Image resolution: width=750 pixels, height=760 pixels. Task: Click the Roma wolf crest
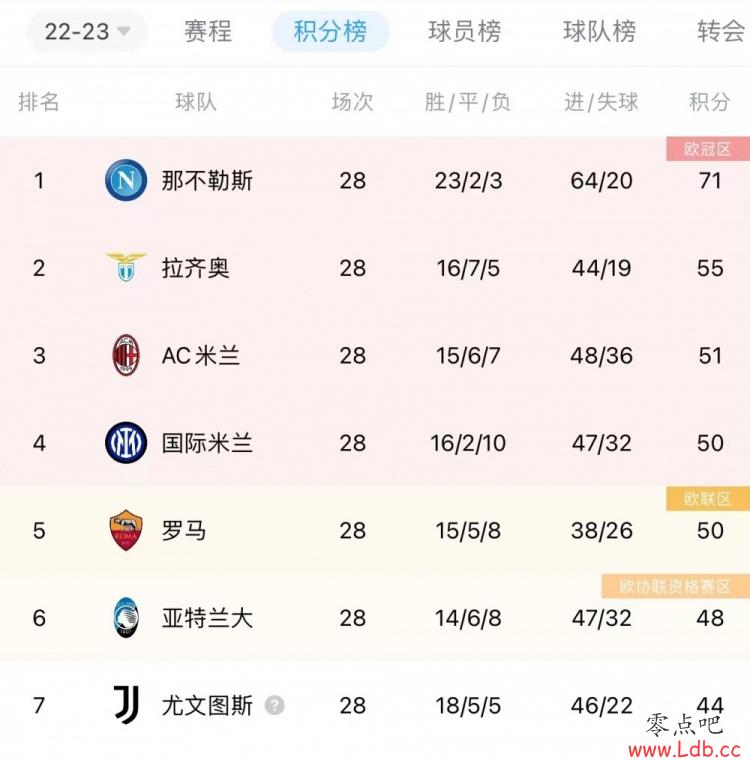(126, 530)
